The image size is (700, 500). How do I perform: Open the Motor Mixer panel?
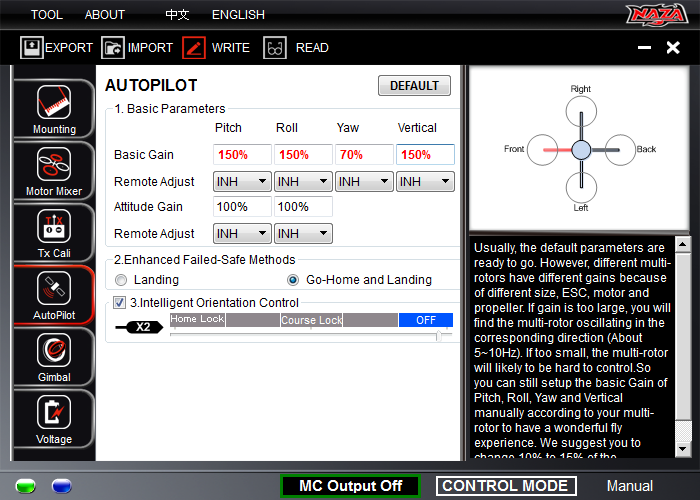[54, 166]
